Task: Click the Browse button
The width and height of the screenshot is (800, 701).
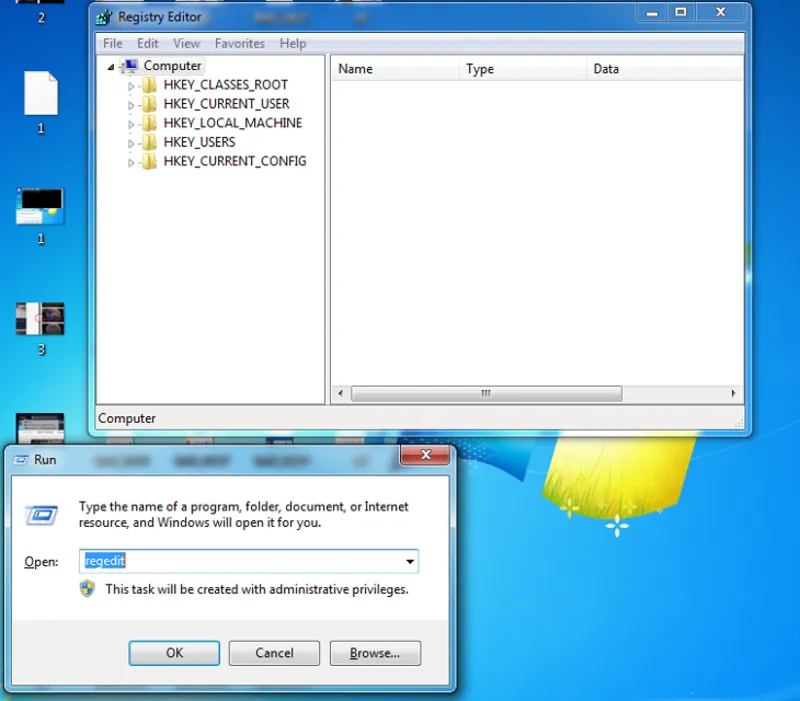Action: pos(374,653)
